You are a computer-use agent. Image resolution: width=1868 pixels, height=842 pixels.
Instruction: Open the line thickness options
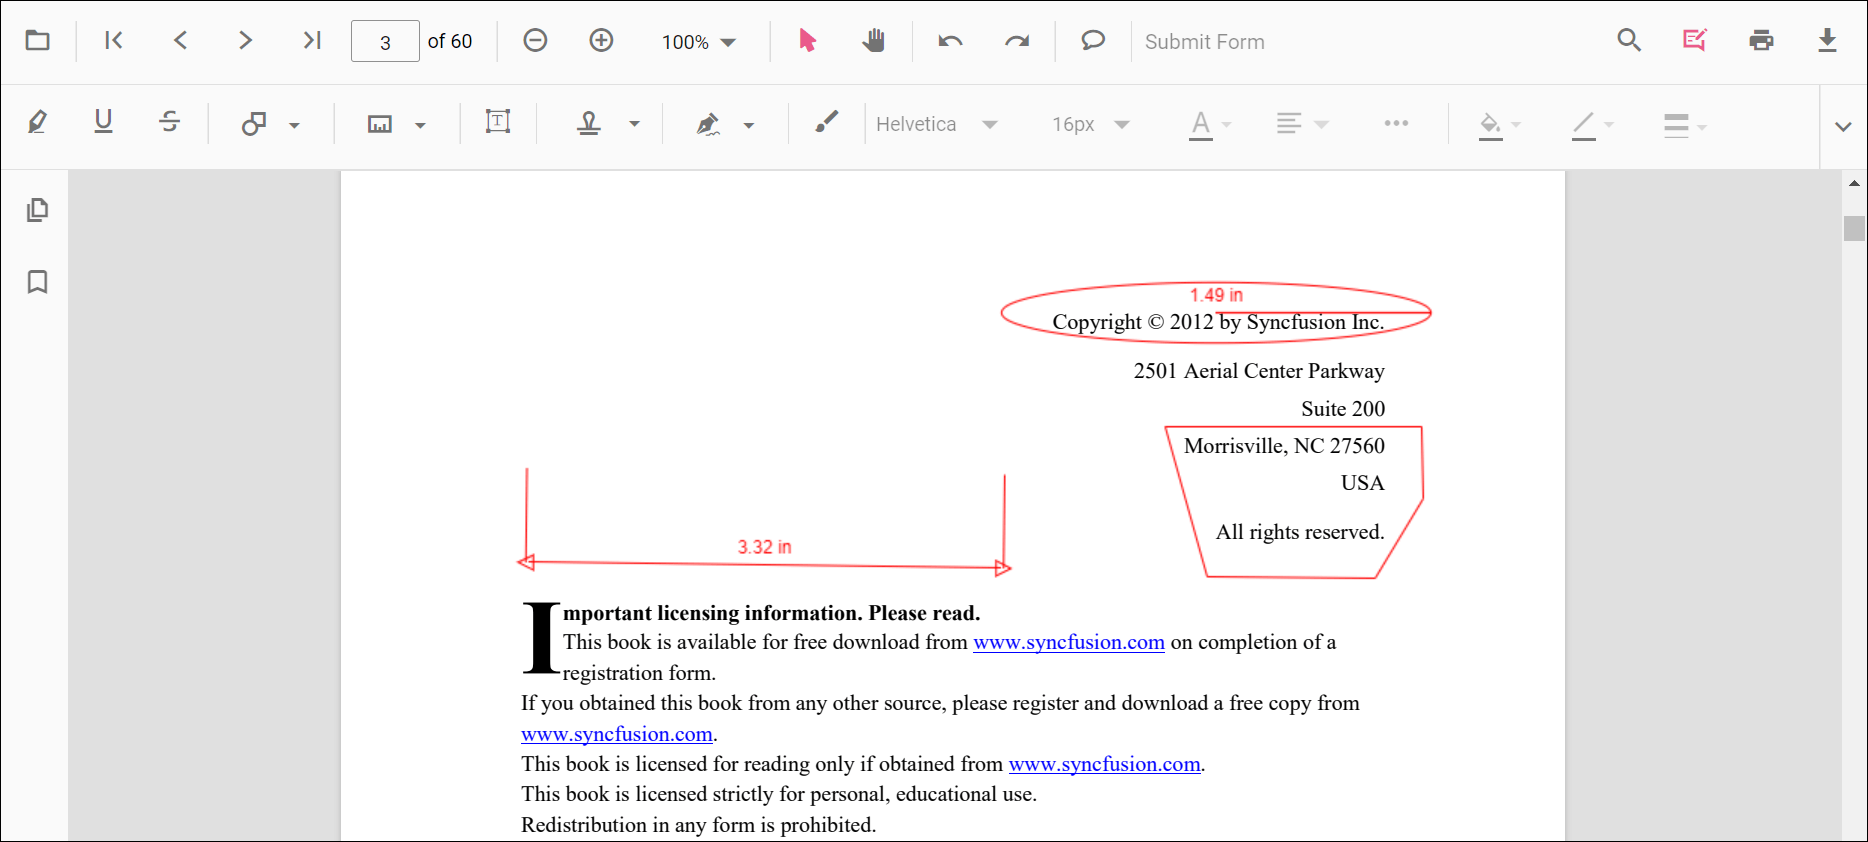[1684, 125]
